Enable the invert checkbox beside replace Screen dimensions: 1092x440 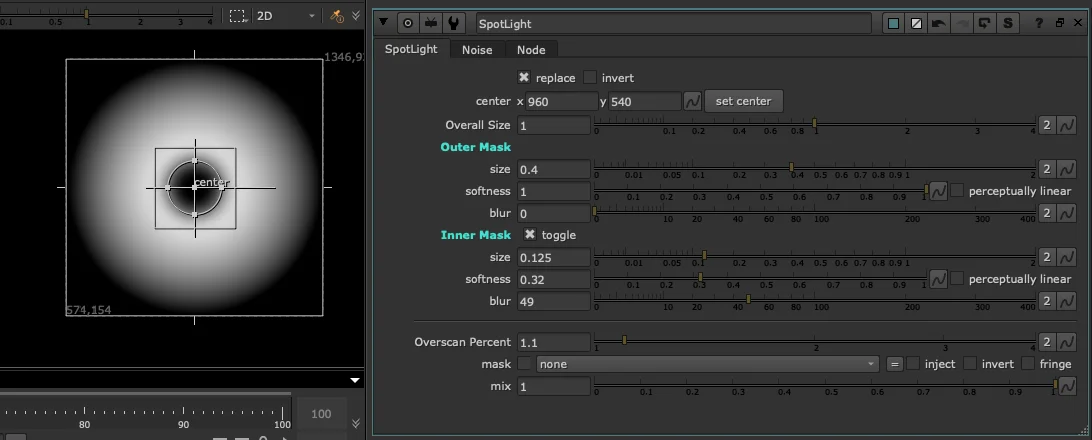[x=590, y=77]
